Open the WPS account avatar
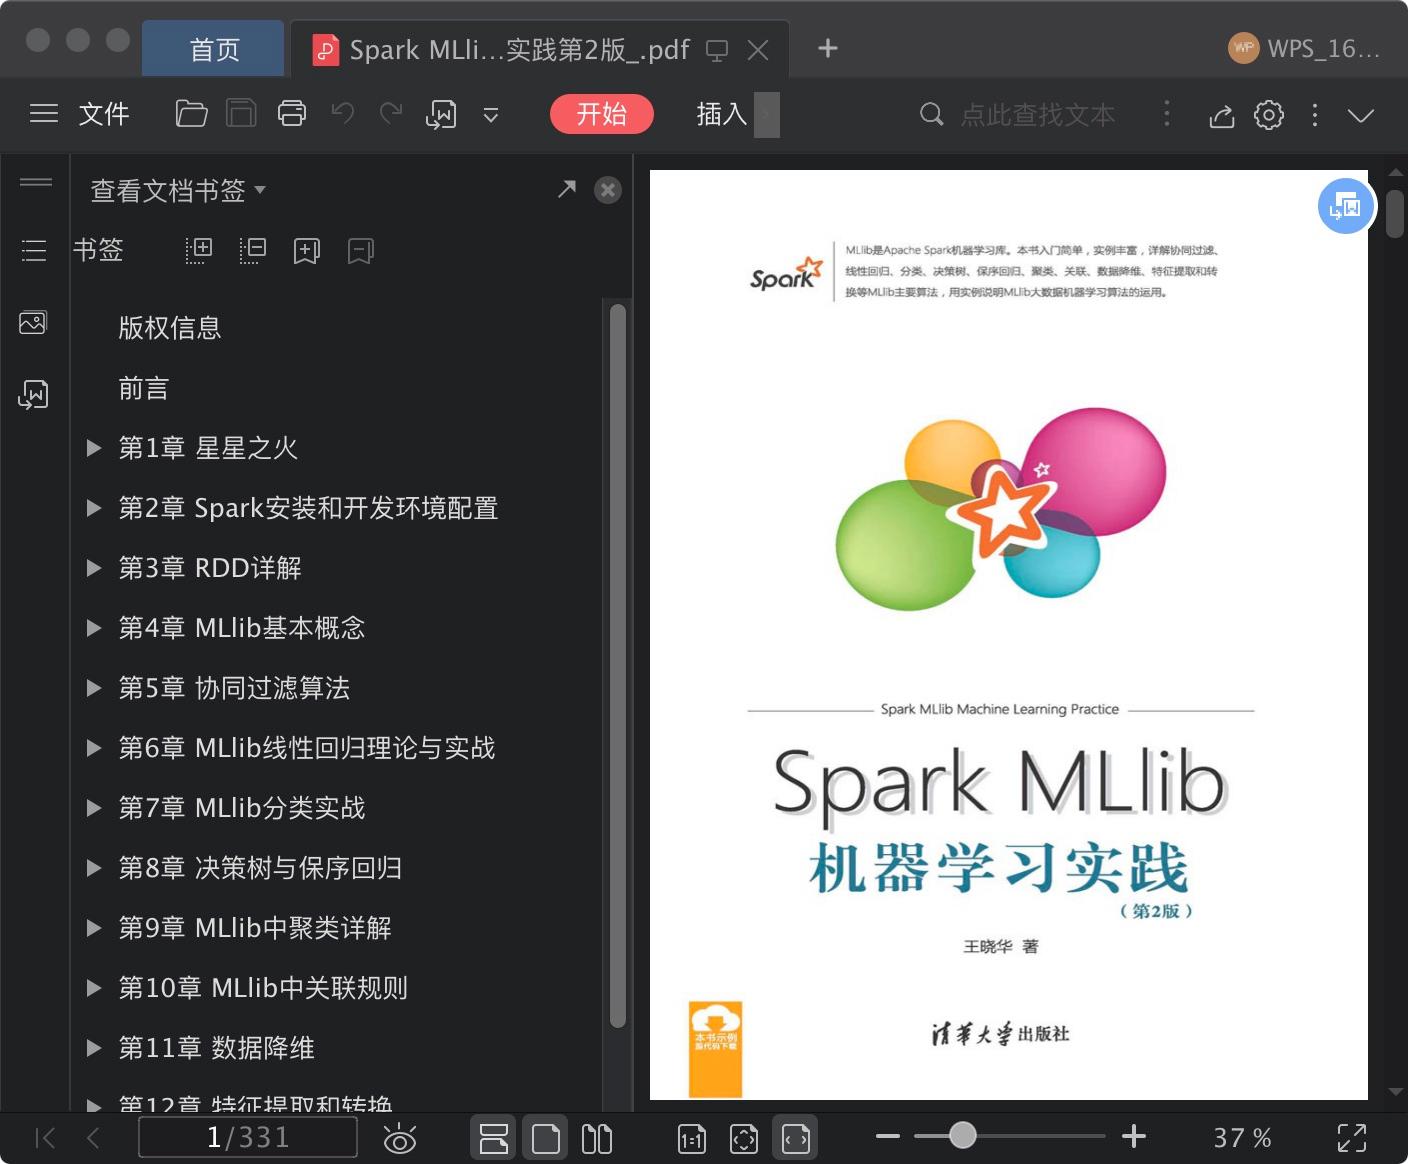The width and height of the screenshot is (1408, 1164). click(x=1244, y=48)
